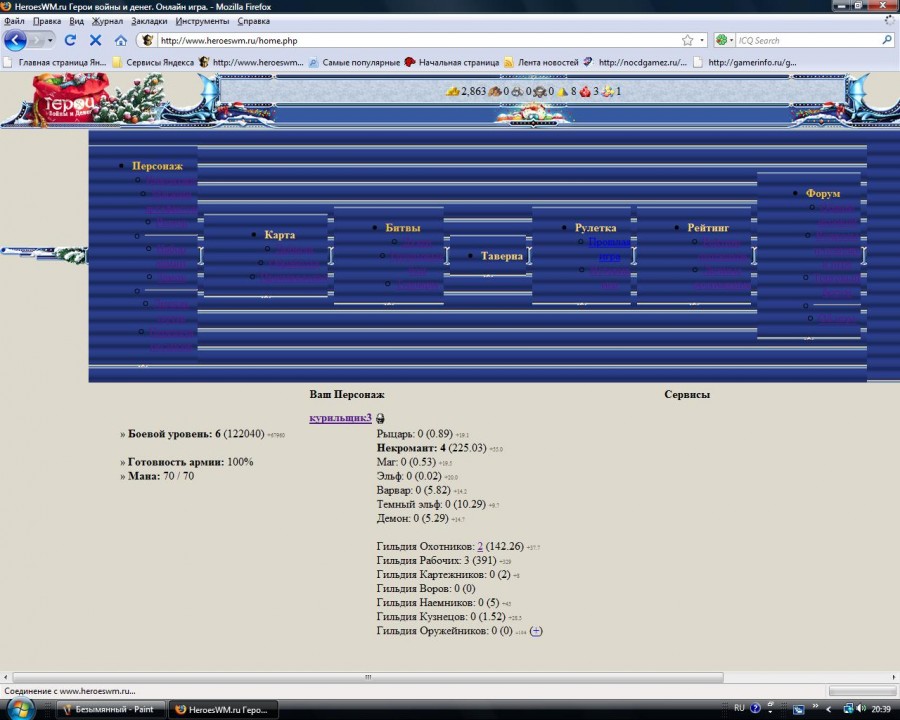Viewport: 900px width, 720px height.
Task: Click the RU language indicator
Action: (x=739, y=708)
